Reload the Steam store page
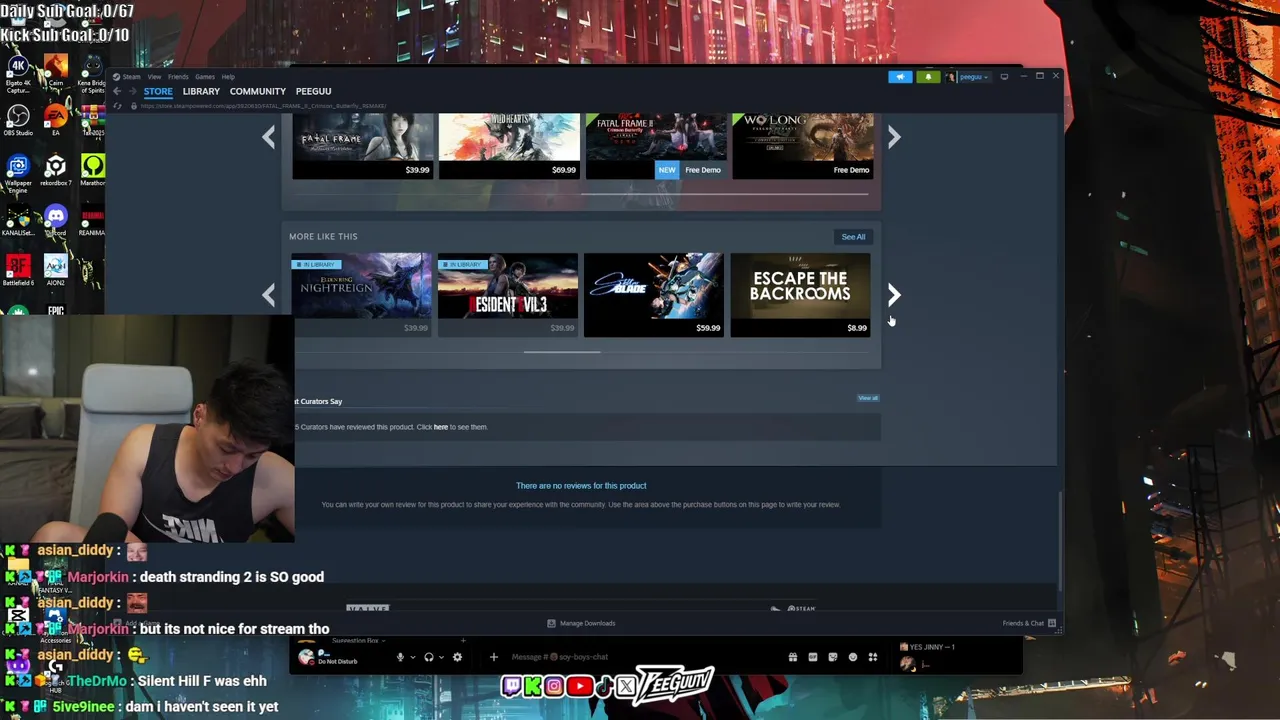Image resolution: width=1280 pixels, height=720 pixels. coord(117,106)
